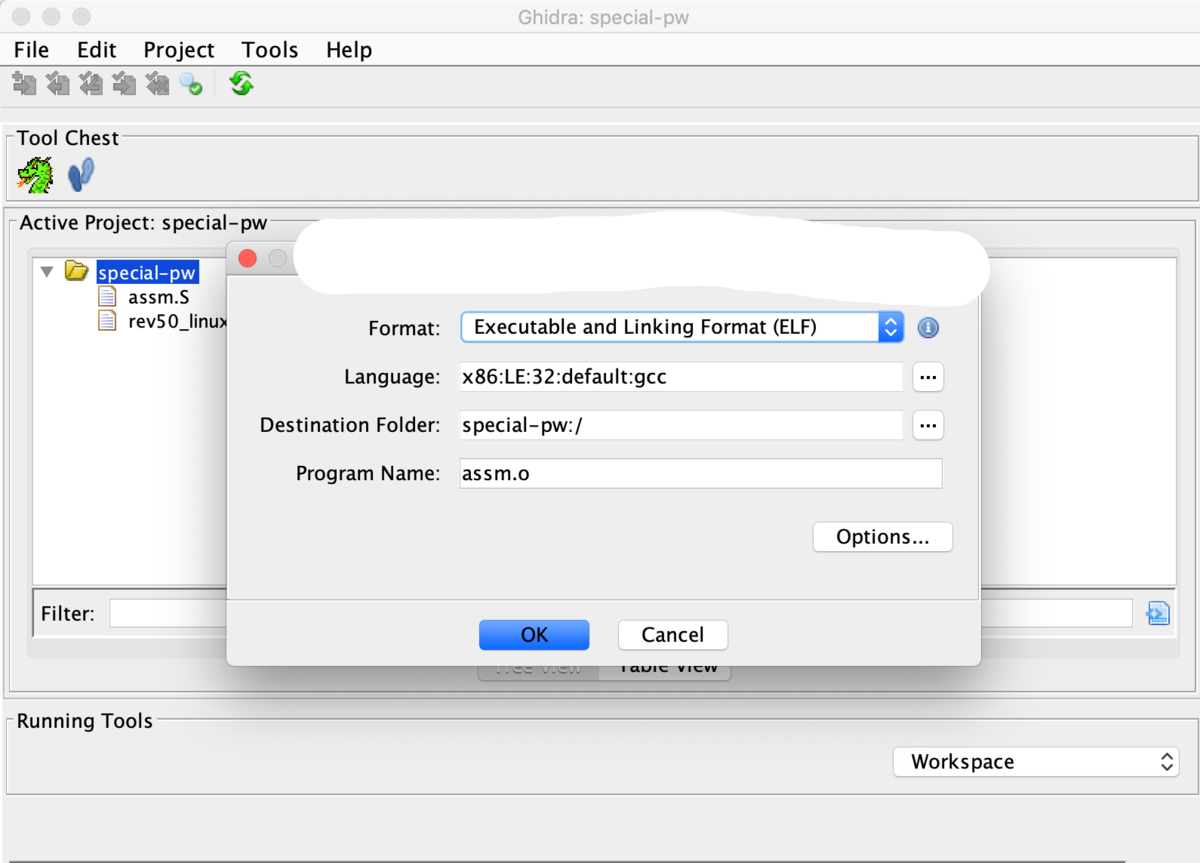Switch to the Table View tab

(x=665, y=669)
